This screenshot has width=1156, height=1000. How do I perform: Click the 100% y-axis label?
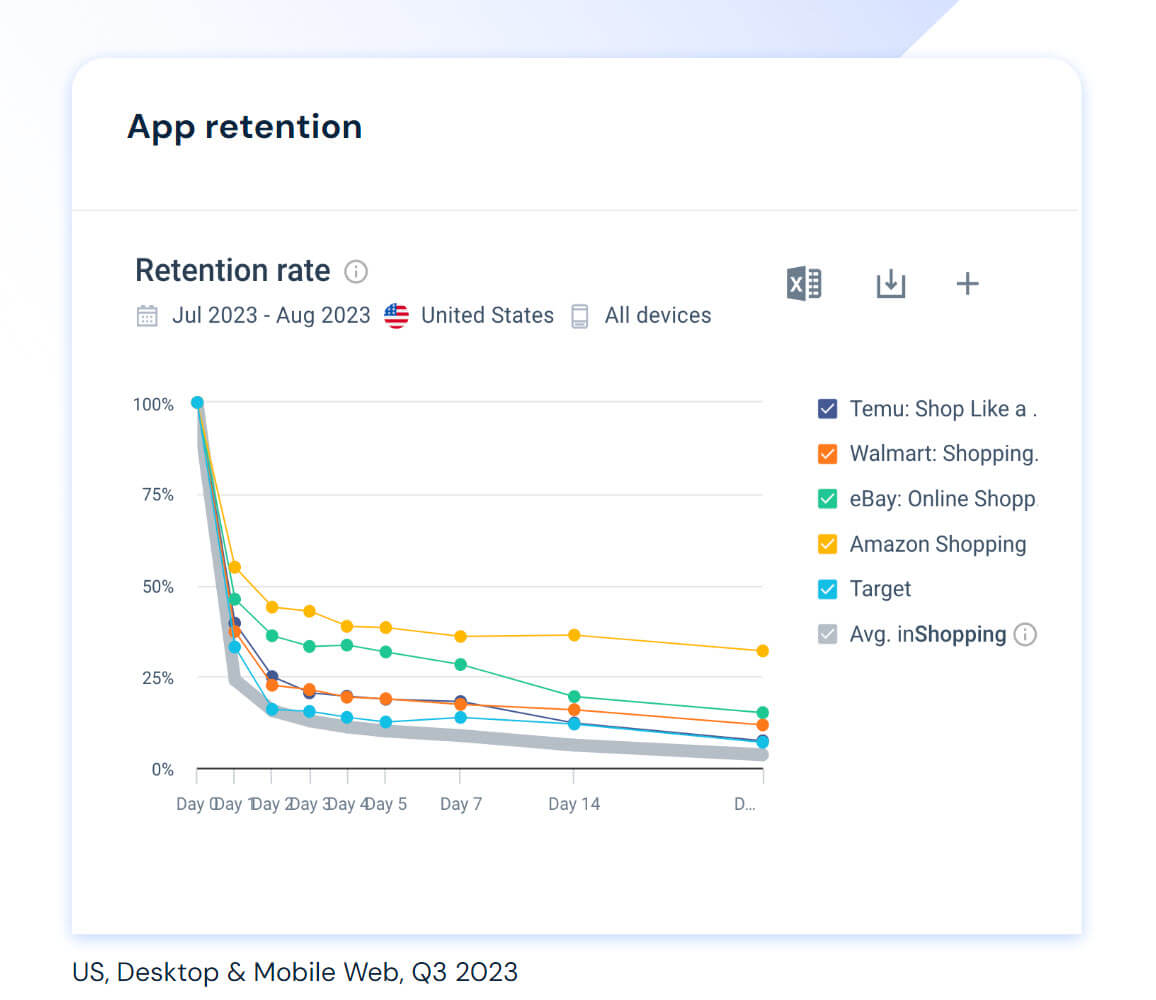pyautogui.click(x=153, y=405)
